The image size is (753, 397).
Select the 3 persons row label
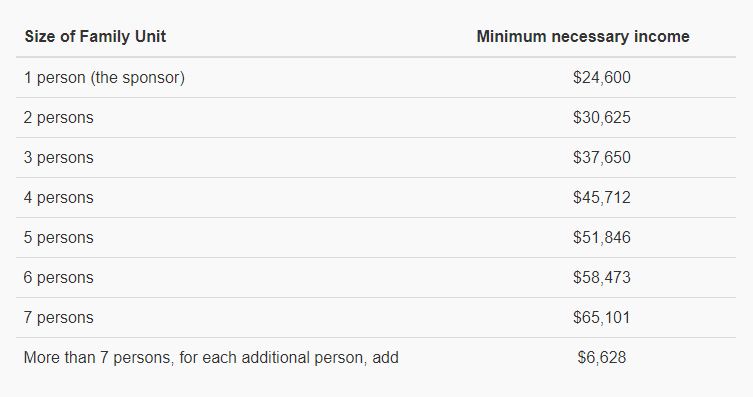tap(59, 157)
